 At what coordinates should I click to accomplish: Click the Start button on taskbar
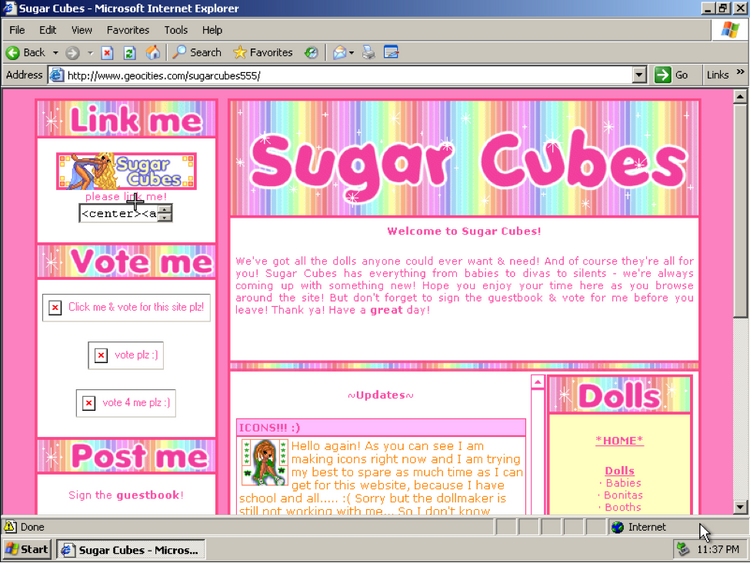click(27, 549)
